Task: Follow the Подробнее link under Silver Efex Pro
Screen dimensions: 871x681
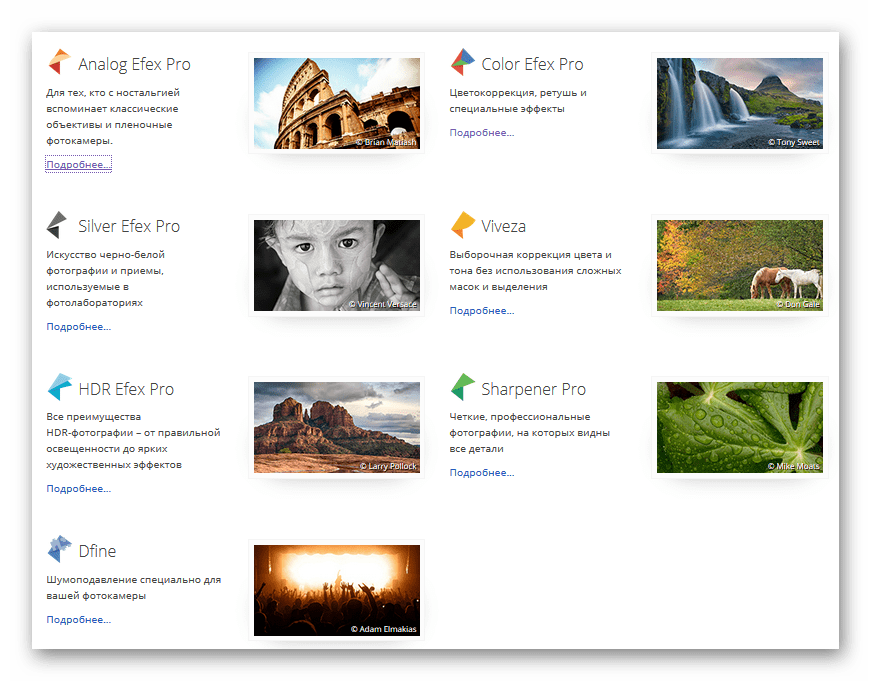Action: [x=78, y=326]
